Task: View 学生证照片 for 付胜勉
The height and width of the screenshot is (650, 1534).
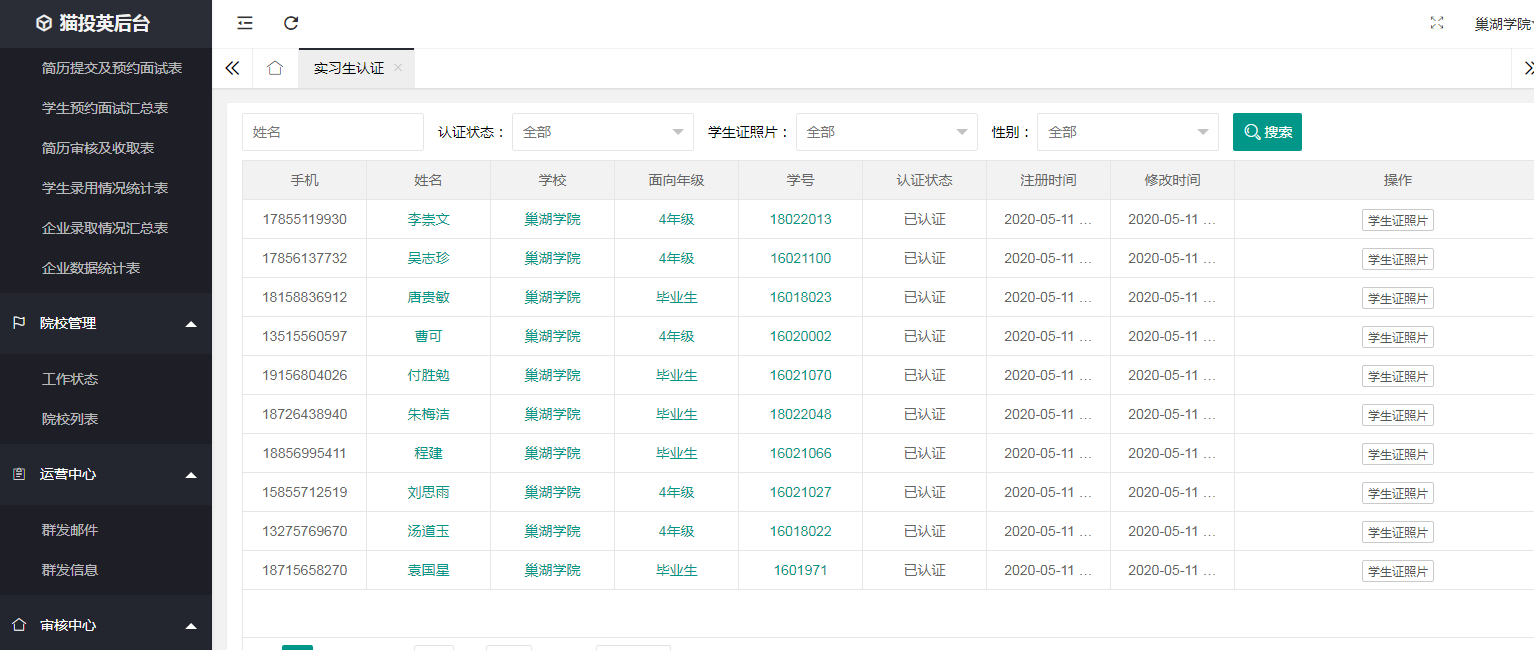Action: 1397,376
